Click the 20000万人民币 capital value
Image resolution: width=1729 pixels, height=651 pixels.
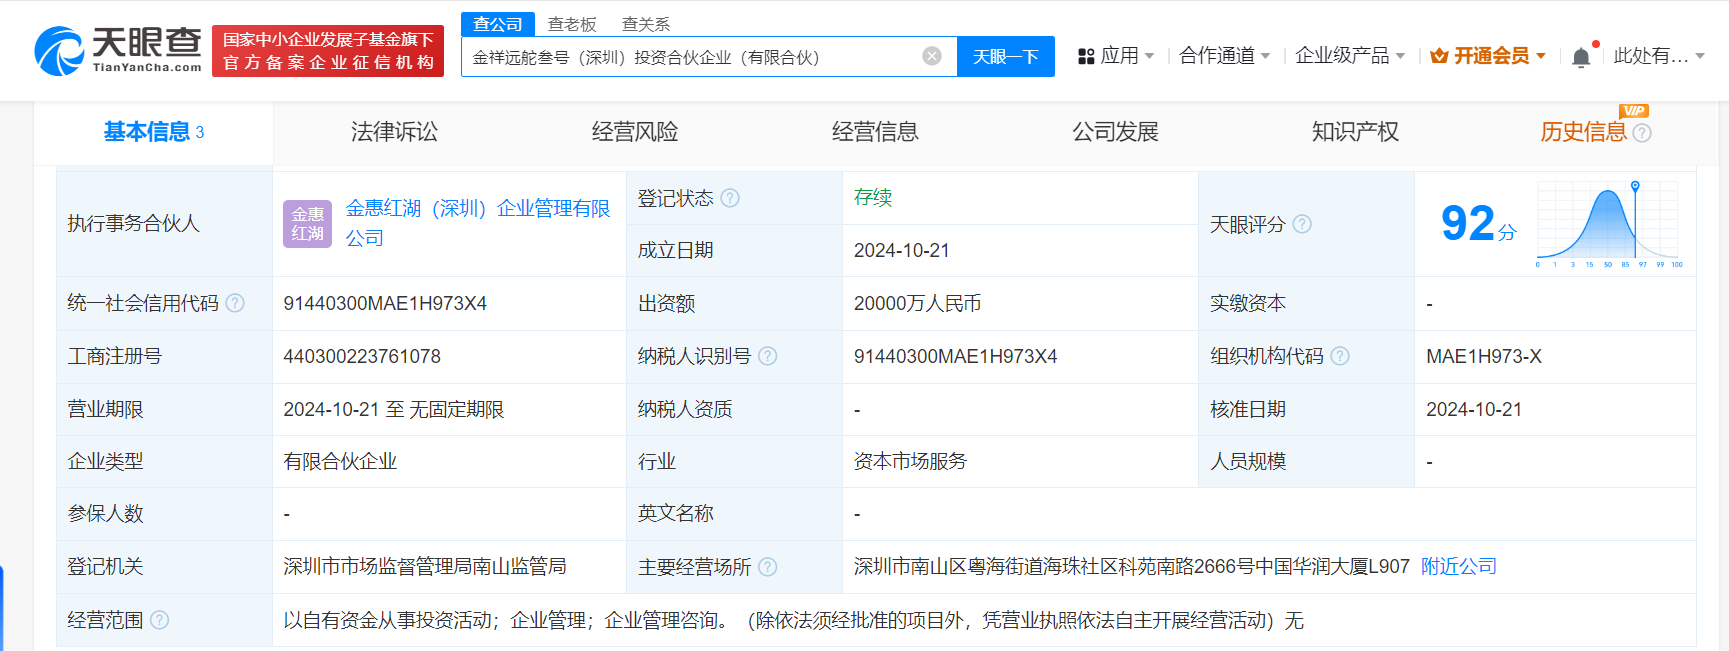click(917, 303)
